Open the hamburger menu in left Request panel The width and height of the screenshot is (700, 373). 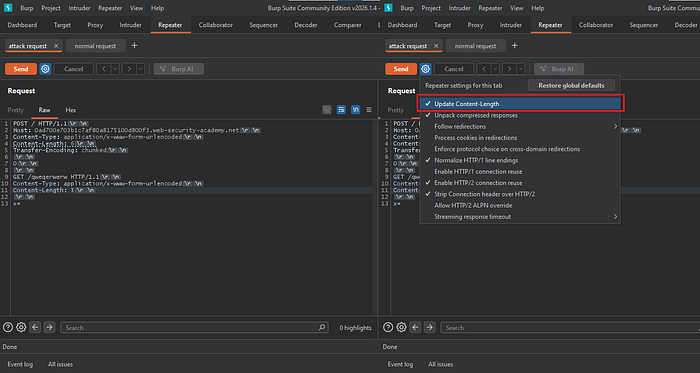click(x=369, y=109)
